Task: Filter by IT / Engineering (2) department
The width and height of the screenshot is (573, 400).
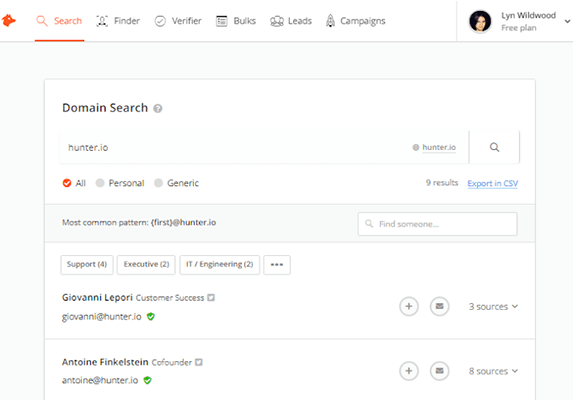Action: coord(220,264)
